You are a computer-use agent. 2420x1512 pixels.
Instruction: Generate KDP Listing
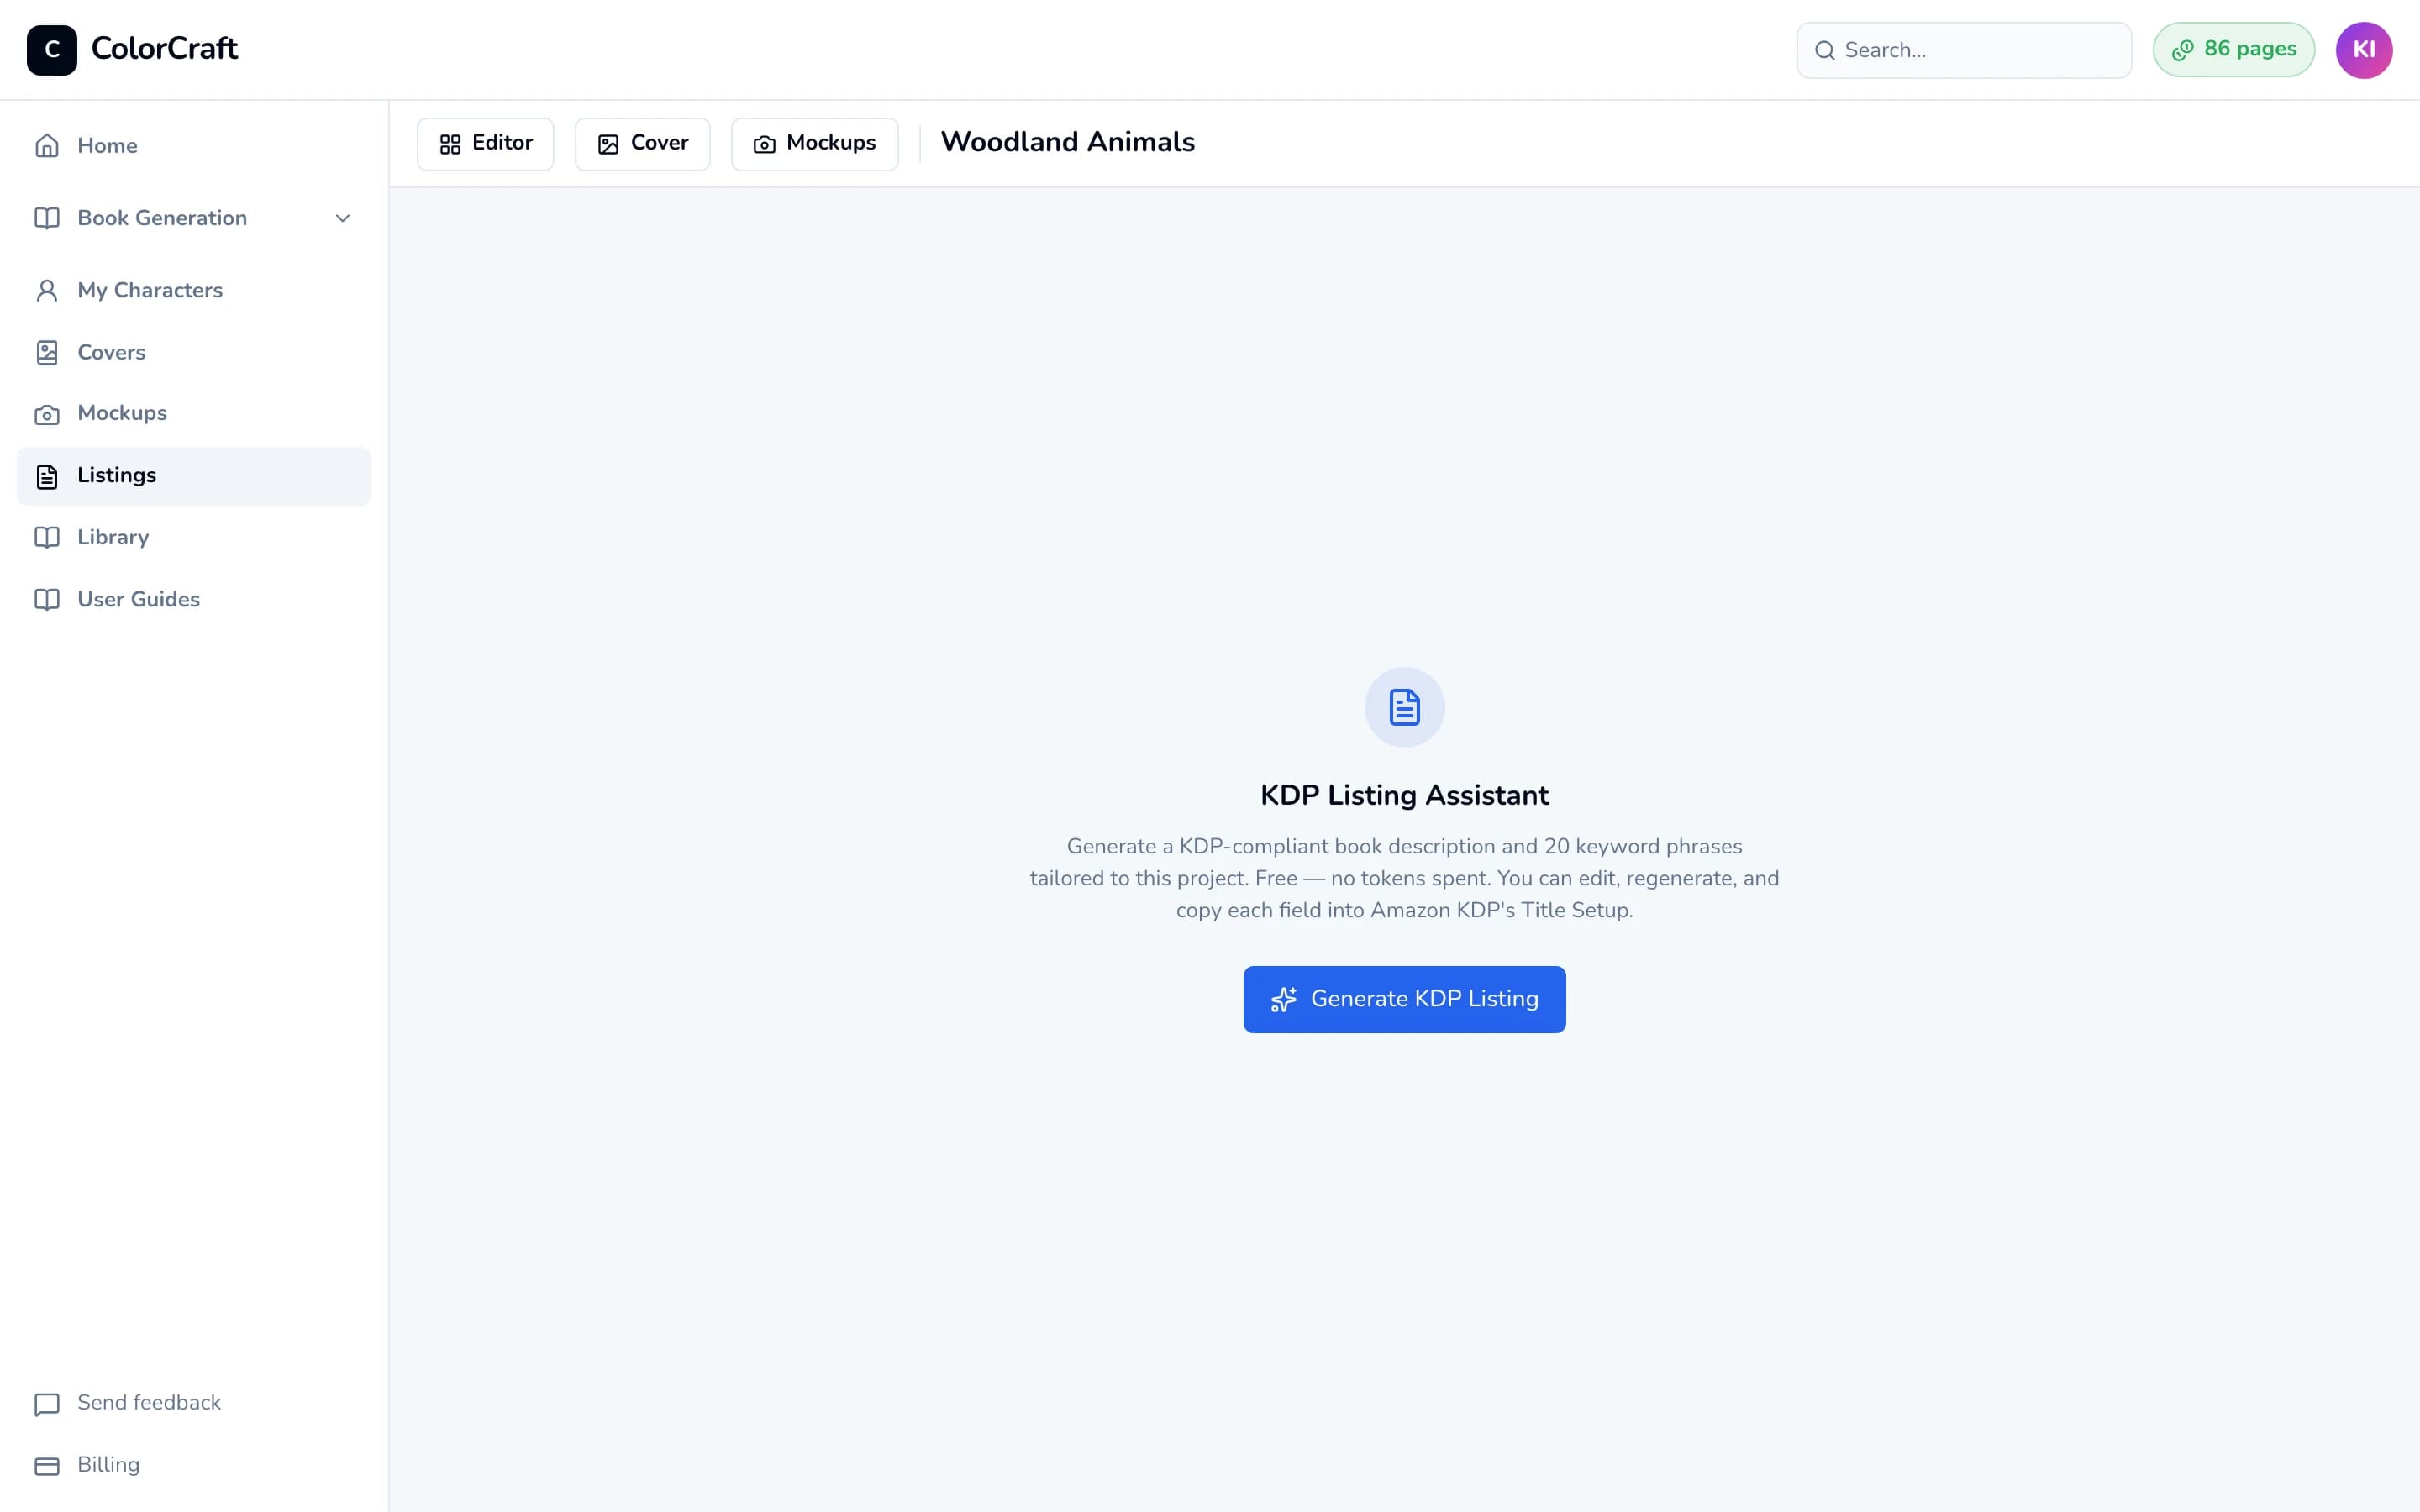1404,999
